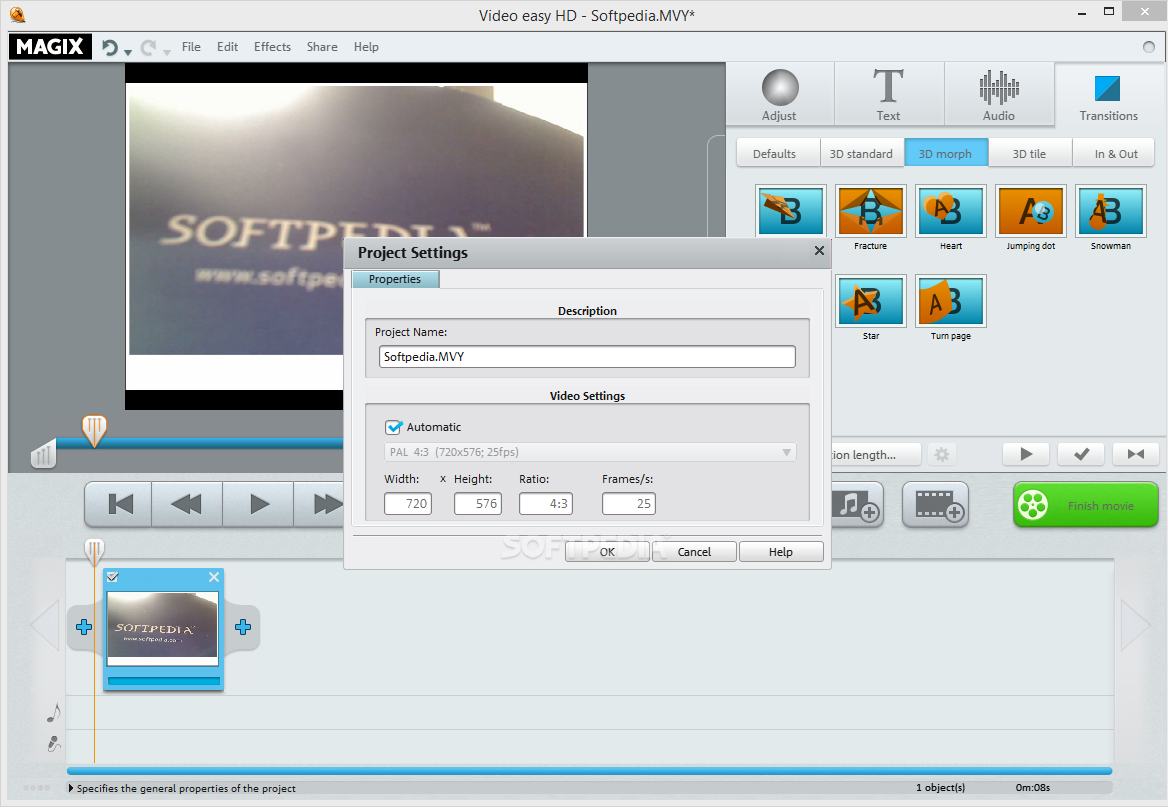Click the volume level icon under preview
The width and height of the screenshot is (1168, 807).
[x=43, y=454]
